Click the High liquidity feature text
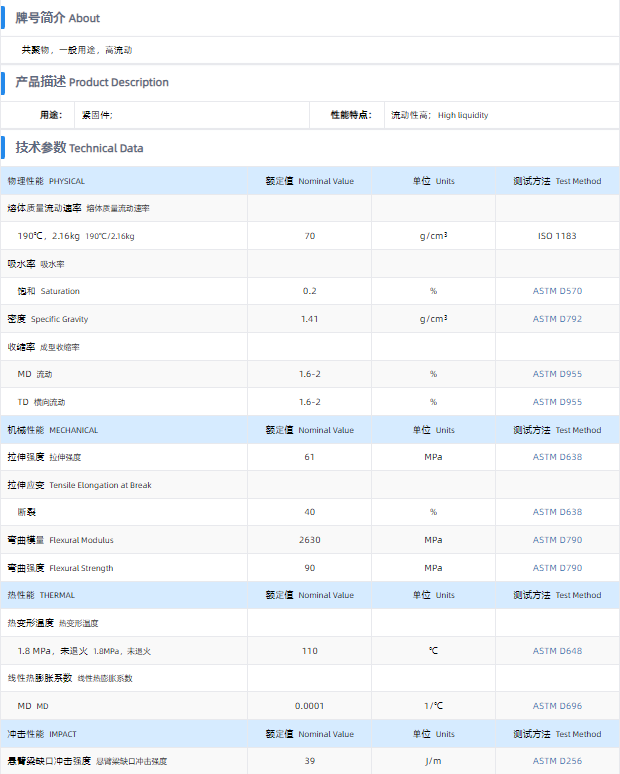Image resolution: width=620 pixels, height=774 pixels. coord(463,115)
